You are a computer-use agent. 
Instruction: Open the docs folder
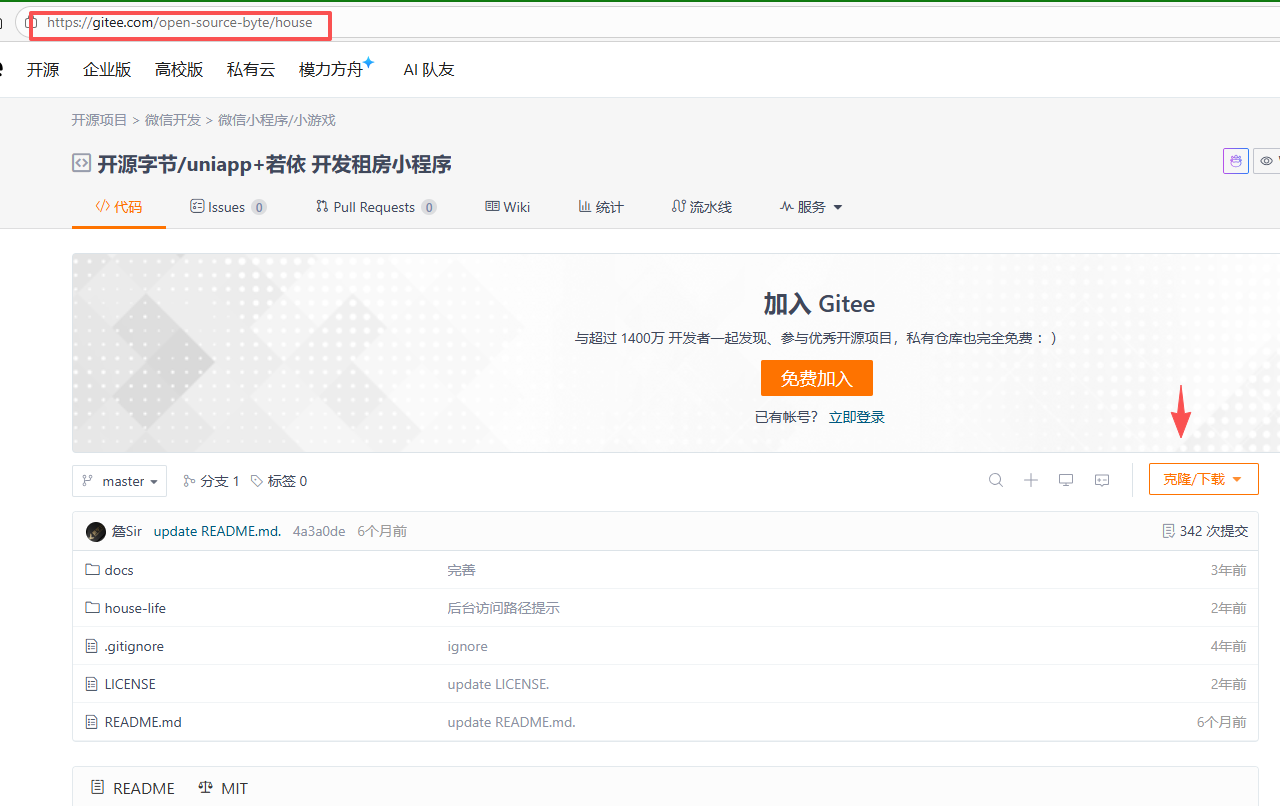[x=119, y=570]
